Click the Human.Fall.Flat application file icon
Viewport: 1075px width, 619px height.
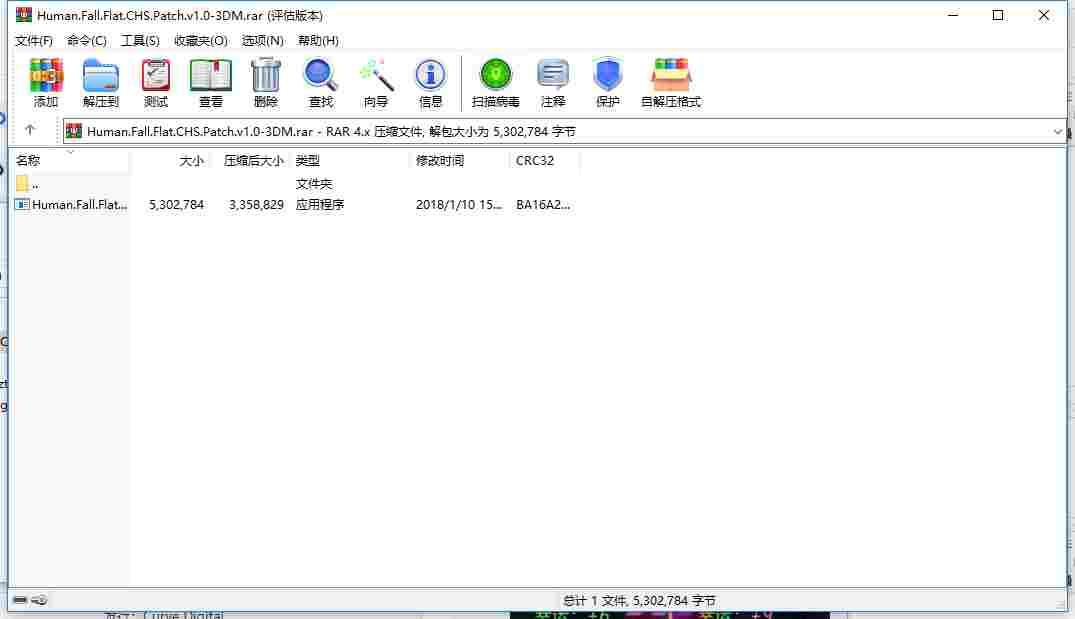click(x=22, y=204)
